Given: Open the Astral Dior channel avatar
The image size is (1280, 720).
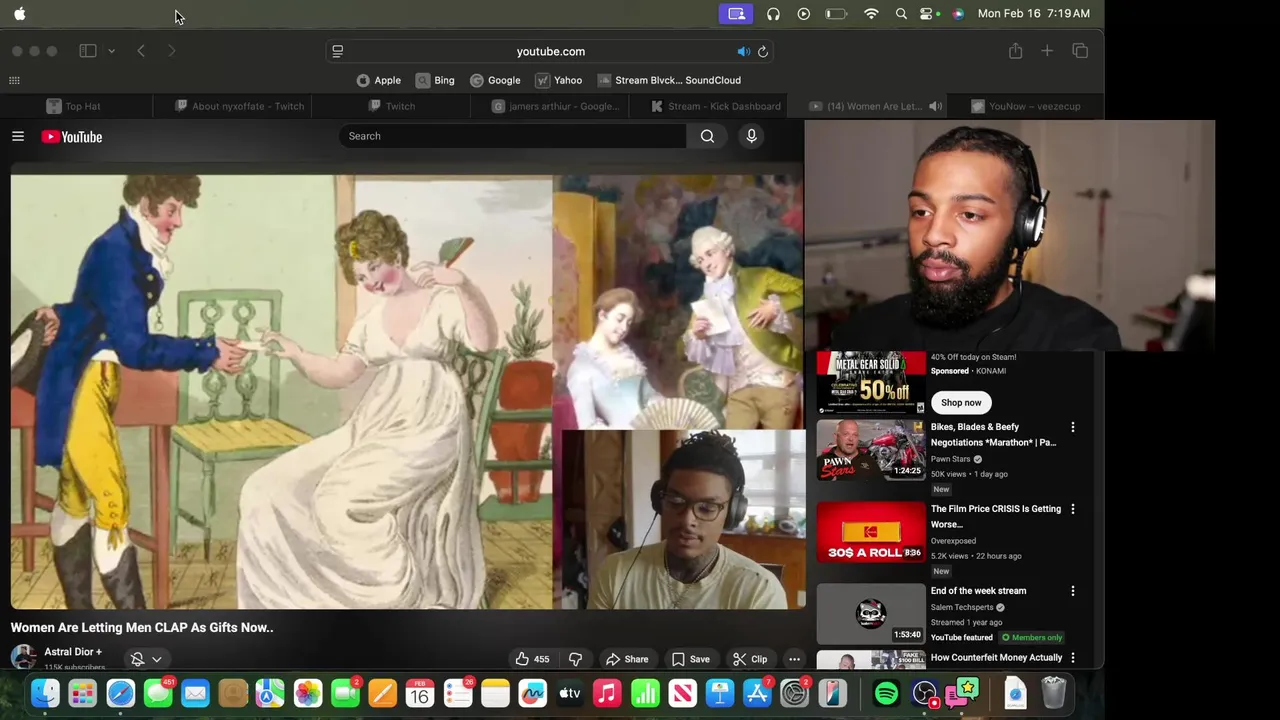Looking at the screenshot, I should (x=23, y=657).
